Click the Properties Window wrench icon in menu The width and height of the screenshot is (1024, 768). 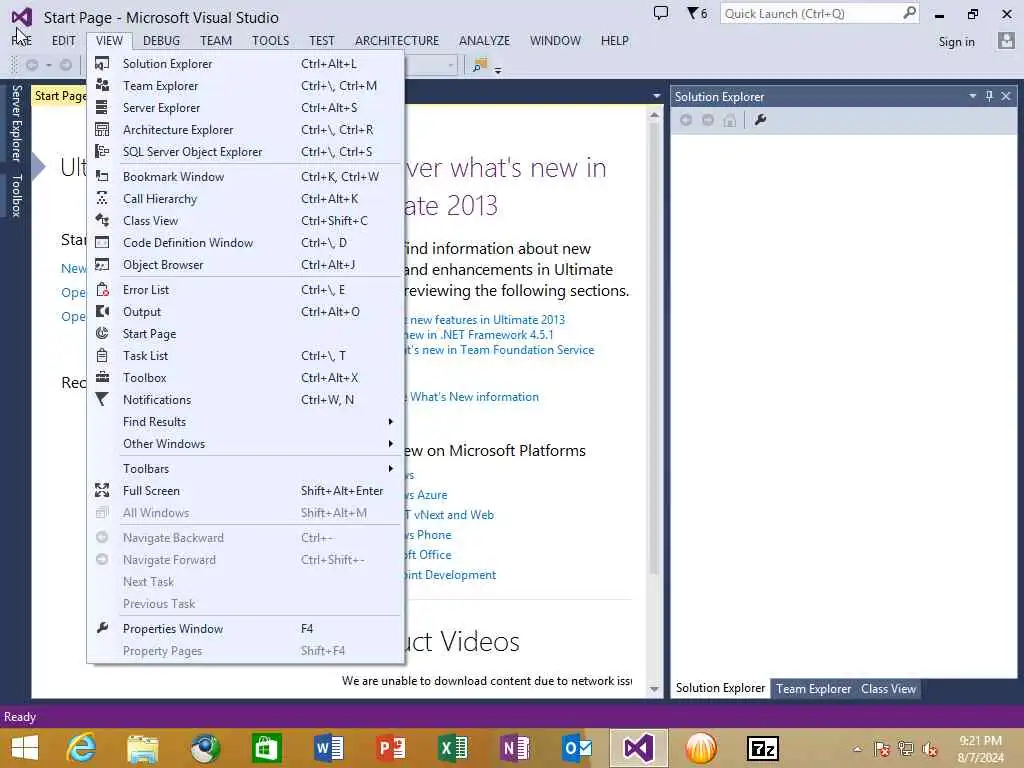(102, 628)
